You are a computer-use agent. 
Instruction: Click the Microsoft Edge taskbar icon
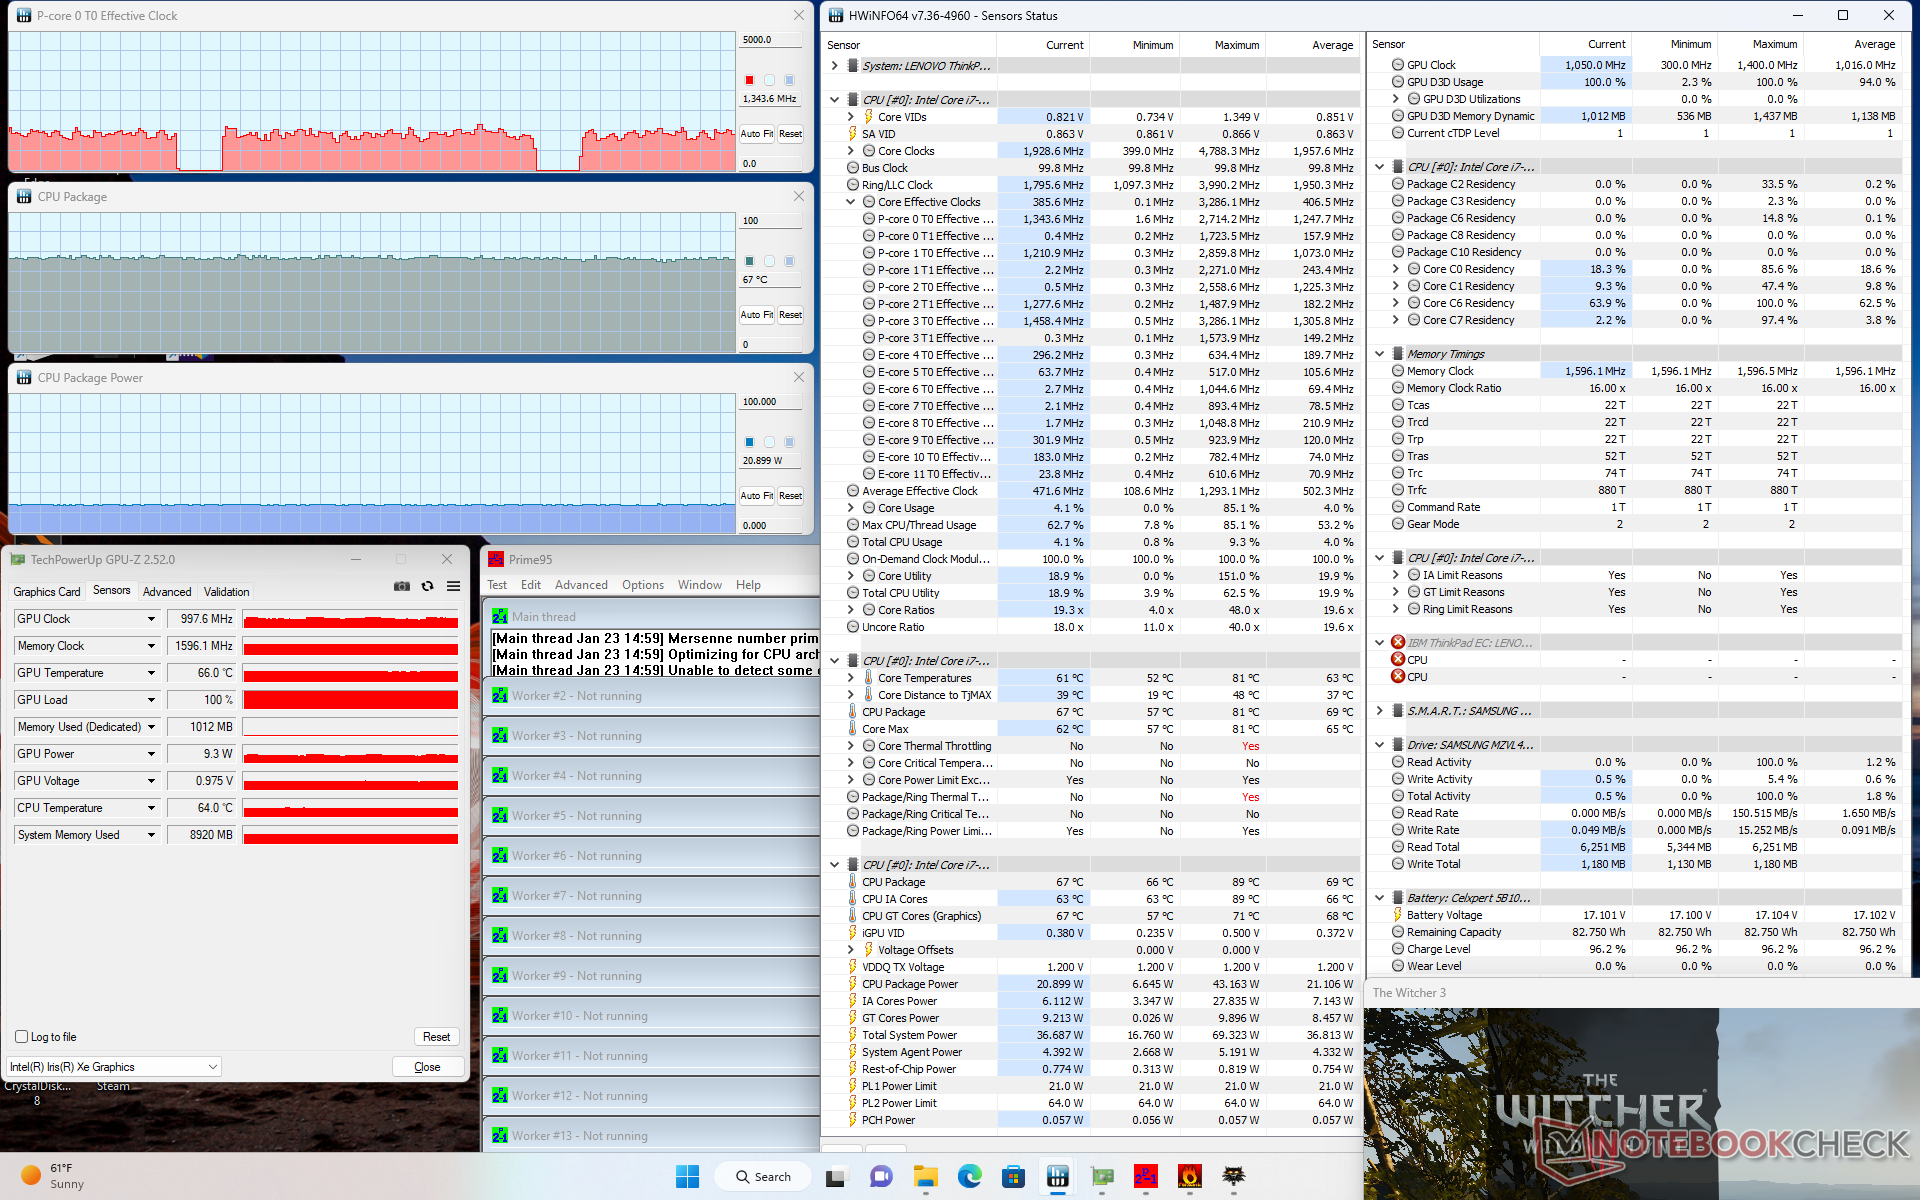(969, 1177)
